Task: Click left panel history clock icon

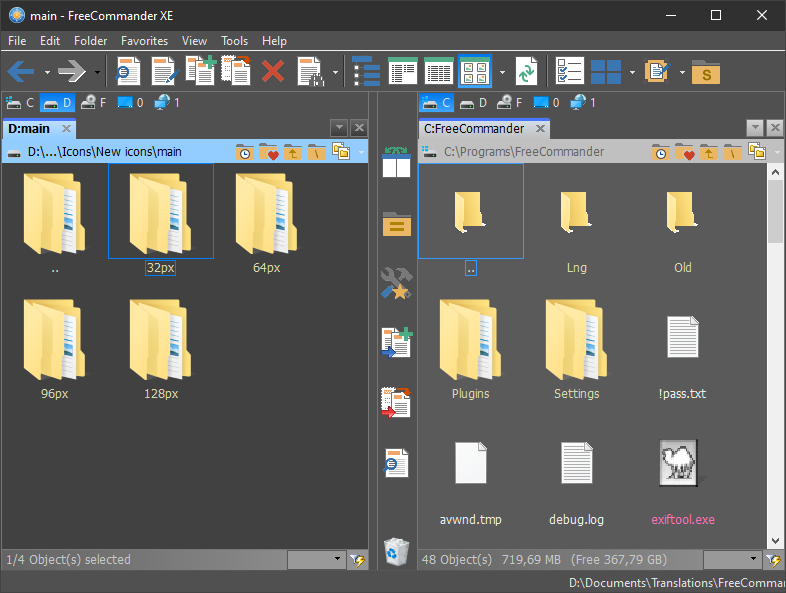Action: tap(244, 151)
